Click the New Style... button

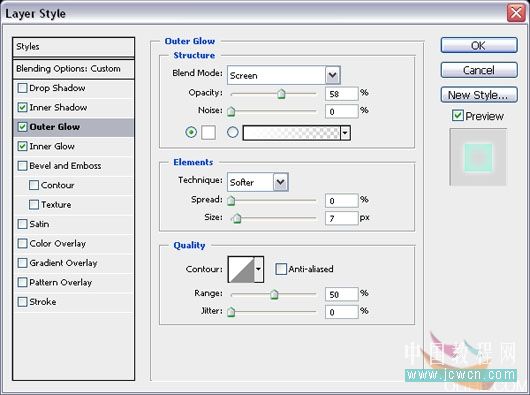coord(479,95)
